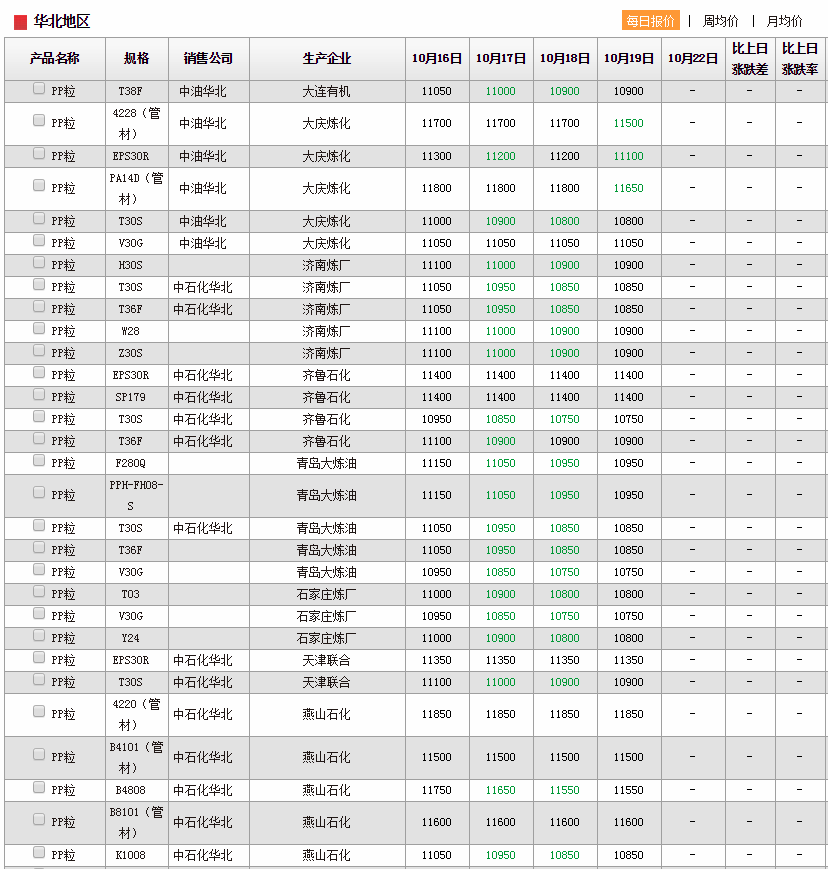Click the 比上日涨跌差 column header
Image resolution: width=828 pixels, height=869 pixels.
(750, 58)
